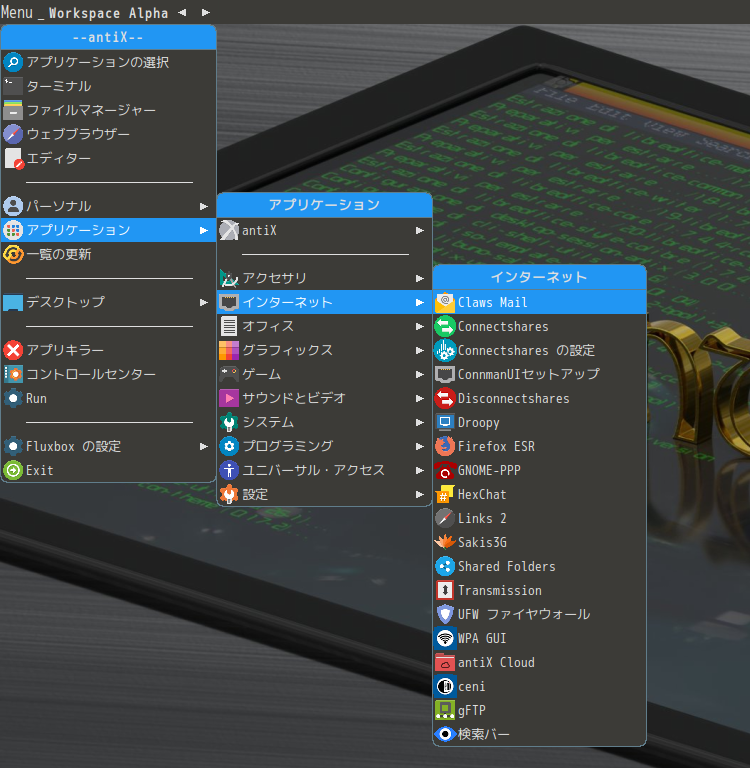Screen dimensions: 750x768
Task: Click the Menu button in the toolbar
Action: [17, 12]
